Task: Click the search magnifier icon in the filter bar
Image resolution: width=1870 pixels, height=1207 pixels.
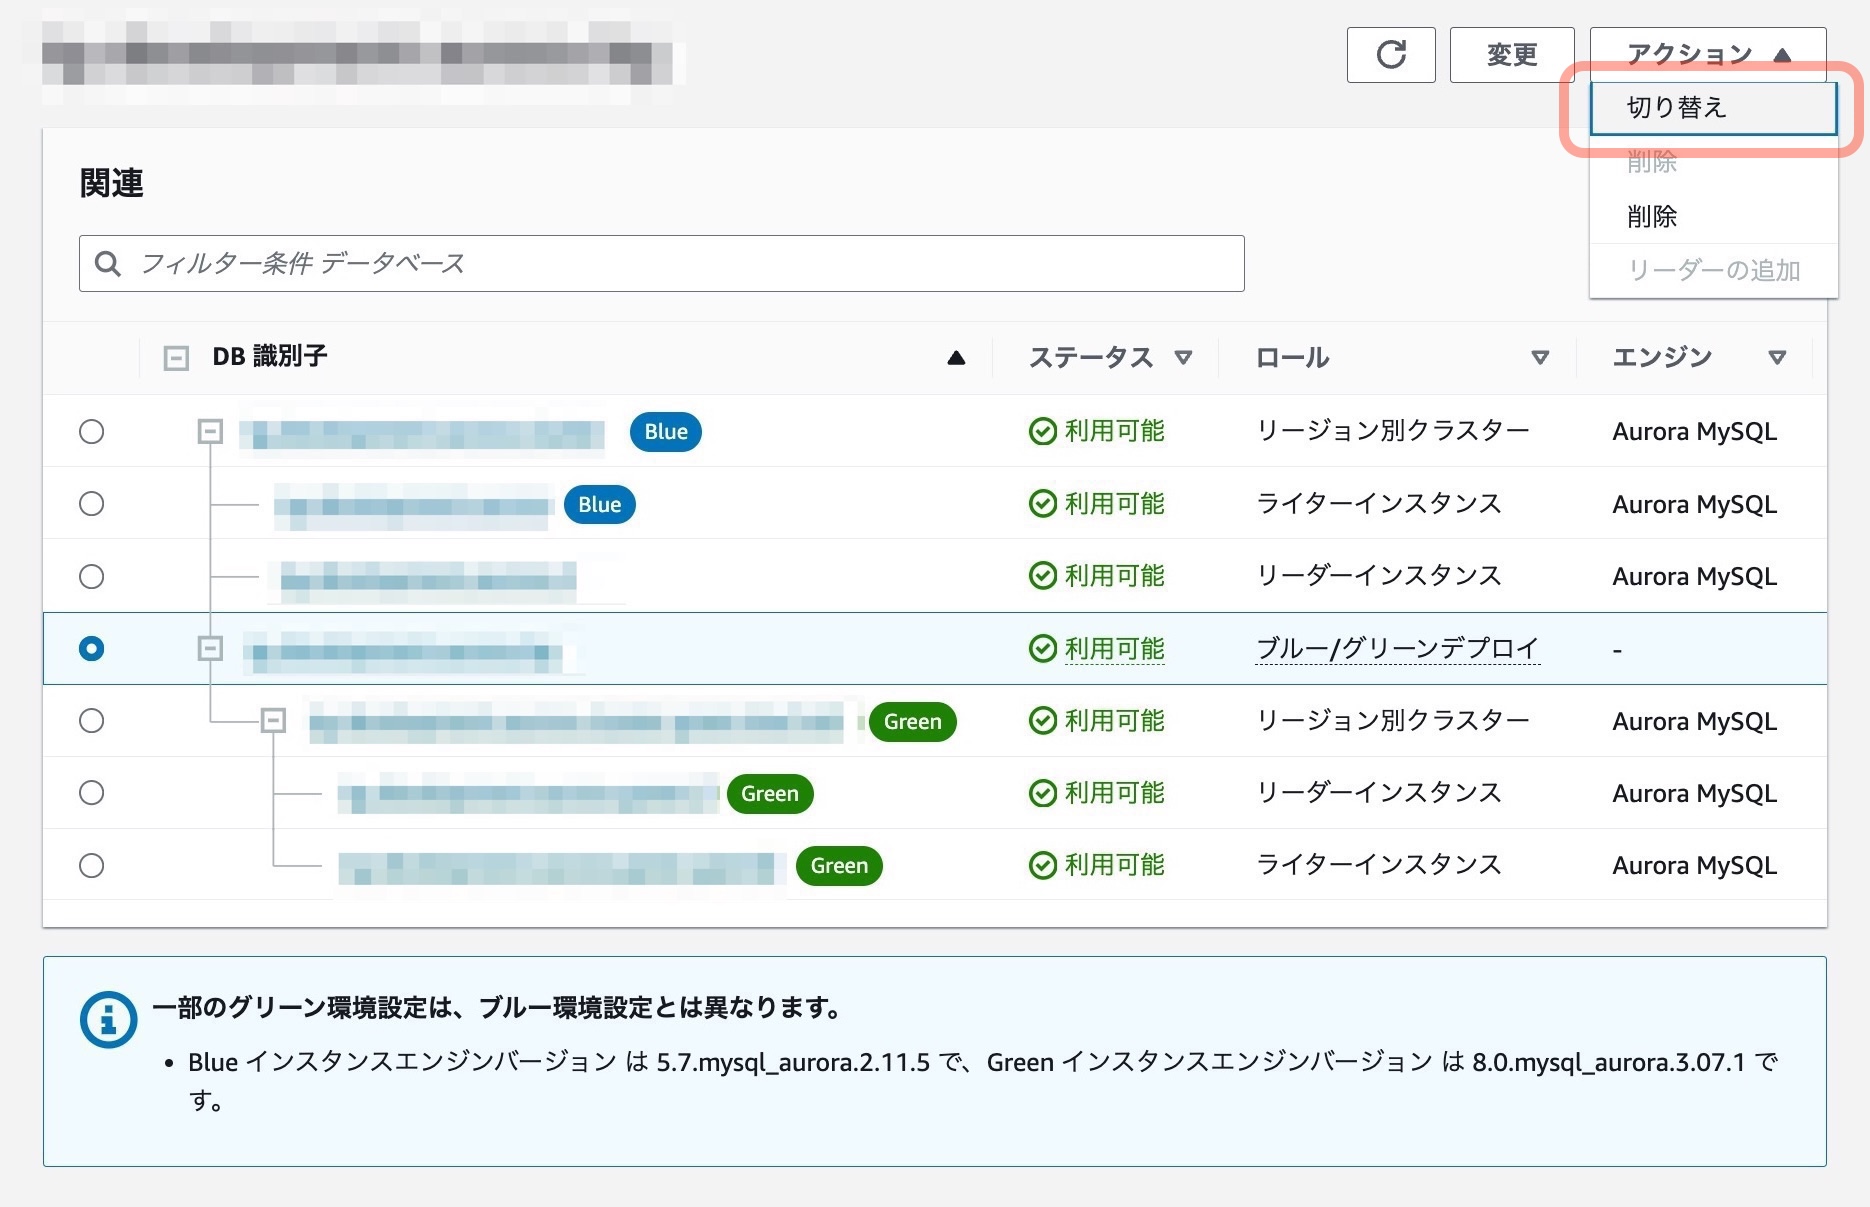Action: coord(108,263)
